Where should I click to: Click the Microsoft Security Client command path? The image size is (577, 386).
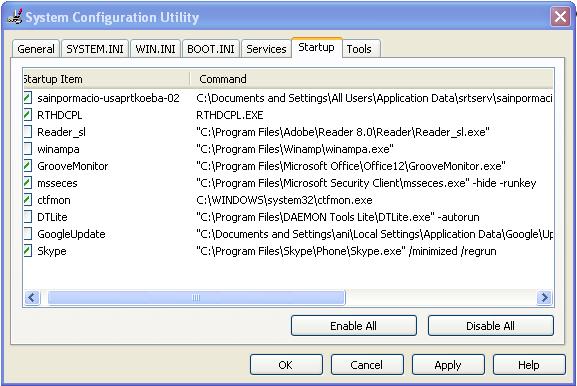pos(366,183)
